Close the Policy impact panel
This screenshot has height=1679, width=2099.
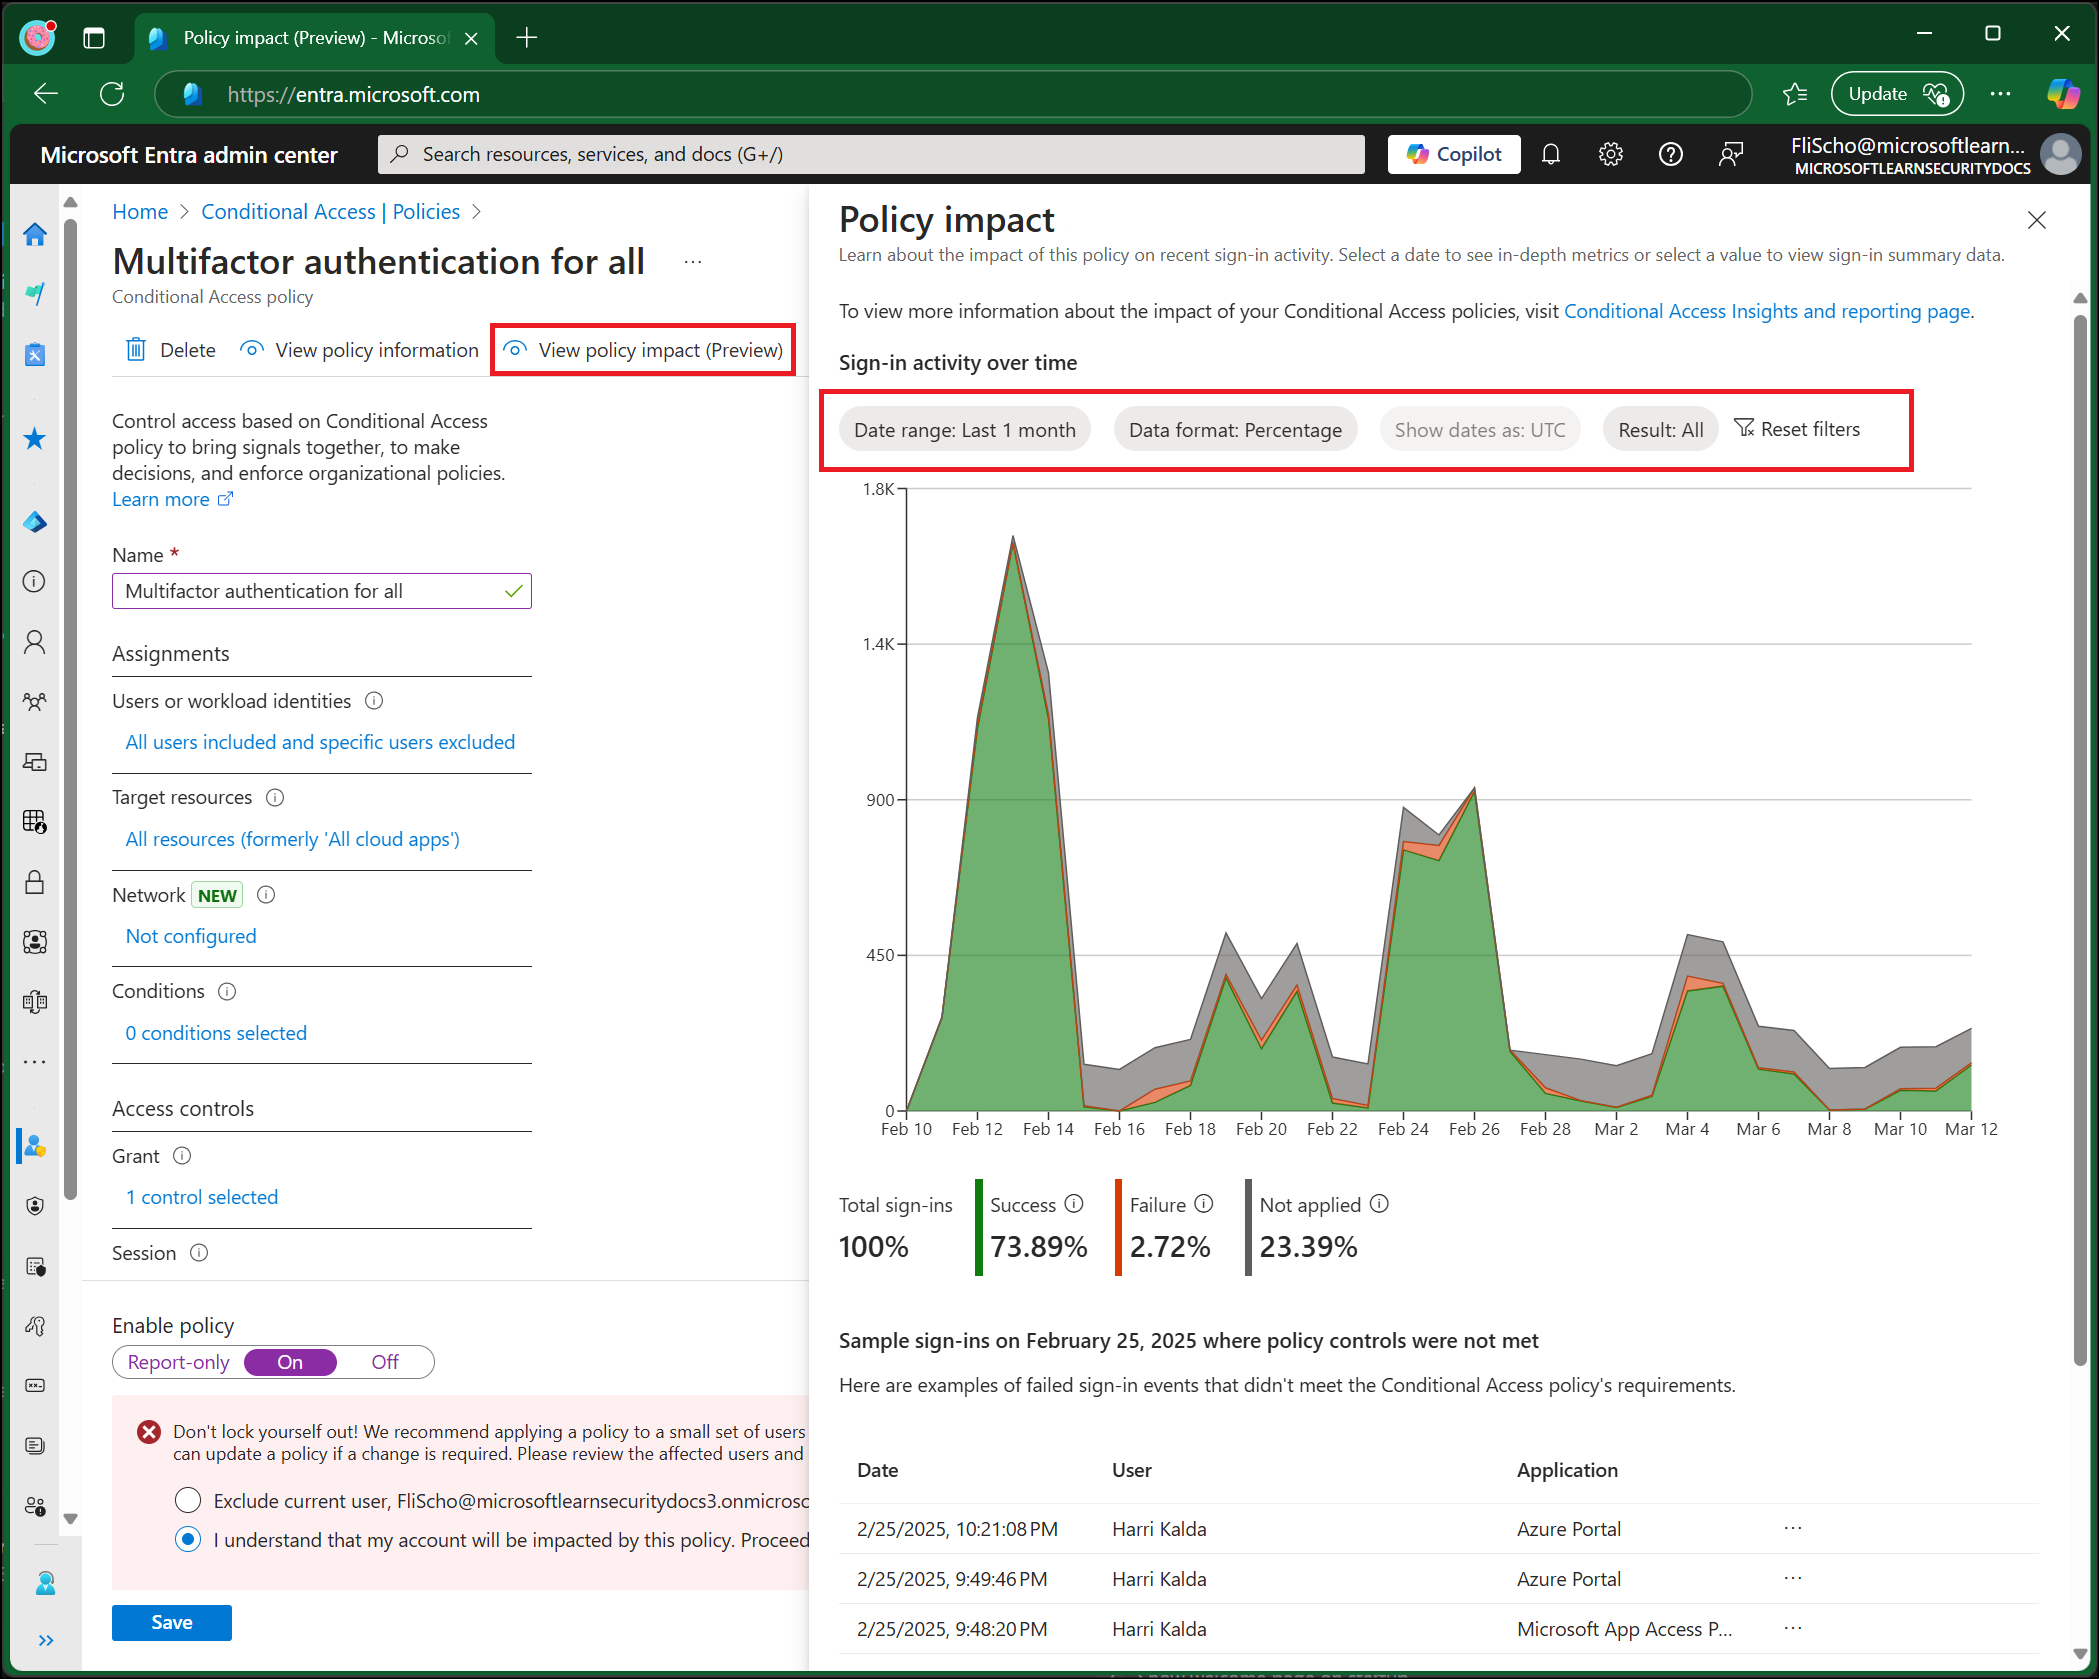pos(2036,220)
